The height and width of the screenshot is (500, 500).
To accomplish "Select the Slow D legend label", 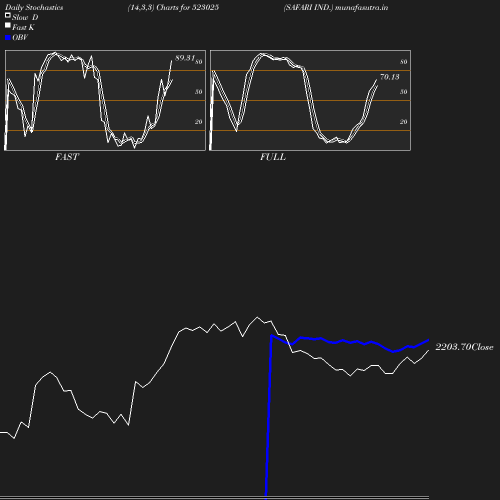I will 25,17.
